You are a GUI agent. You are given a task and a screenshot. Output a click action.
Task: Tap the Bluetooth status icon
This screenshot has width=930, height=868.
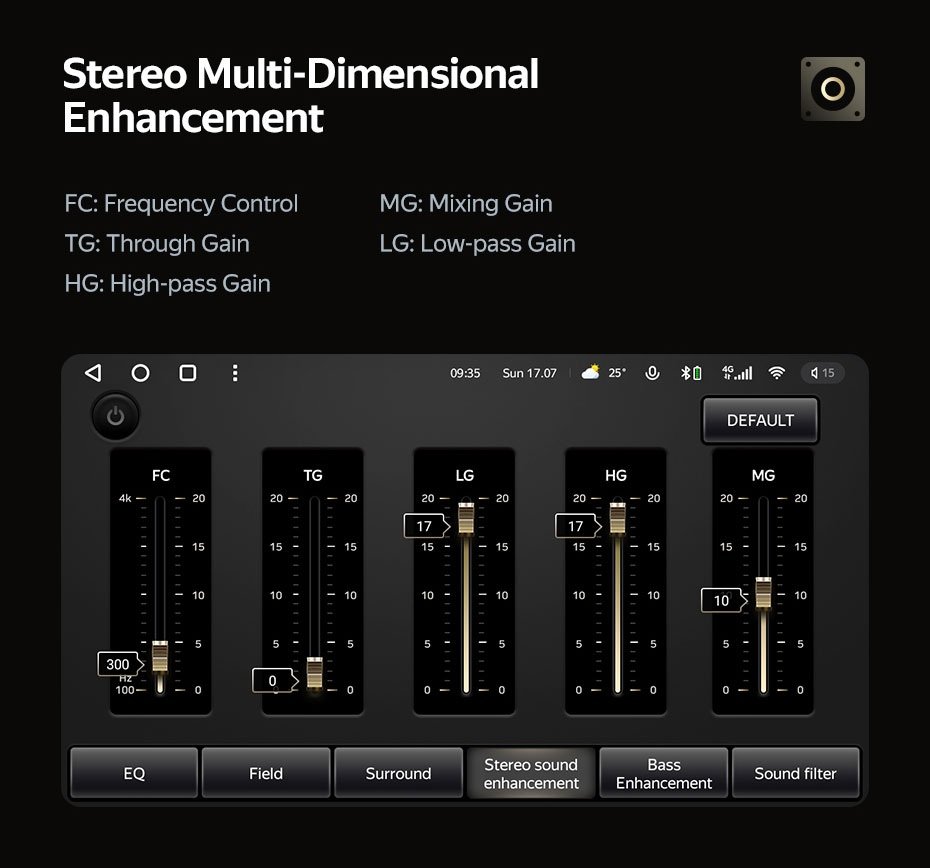(x=690, y=373)
